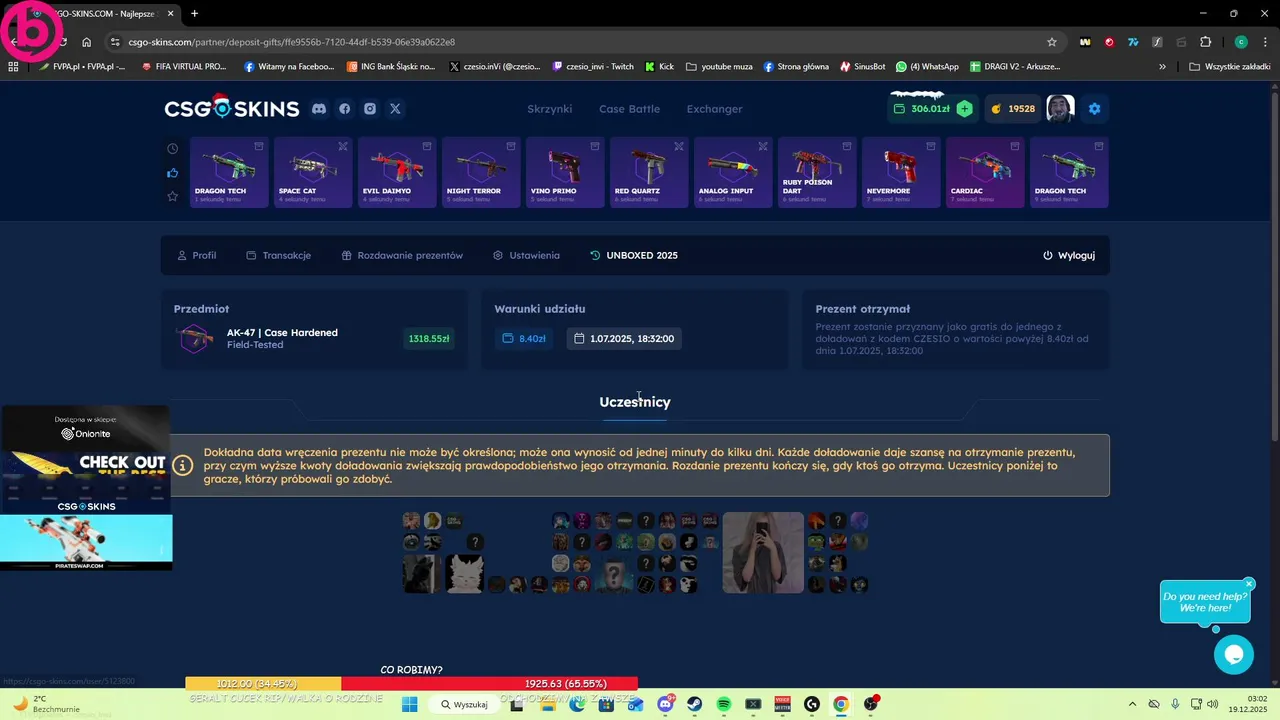Open the ING Bank Śląski bookmark
Image resolution: width=1280 pixels, height=720 pixels.
click(391, 67)
